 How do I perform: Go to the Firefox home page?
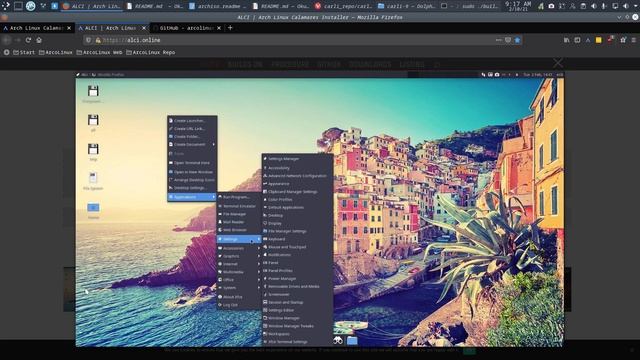[x=39, y=40]
